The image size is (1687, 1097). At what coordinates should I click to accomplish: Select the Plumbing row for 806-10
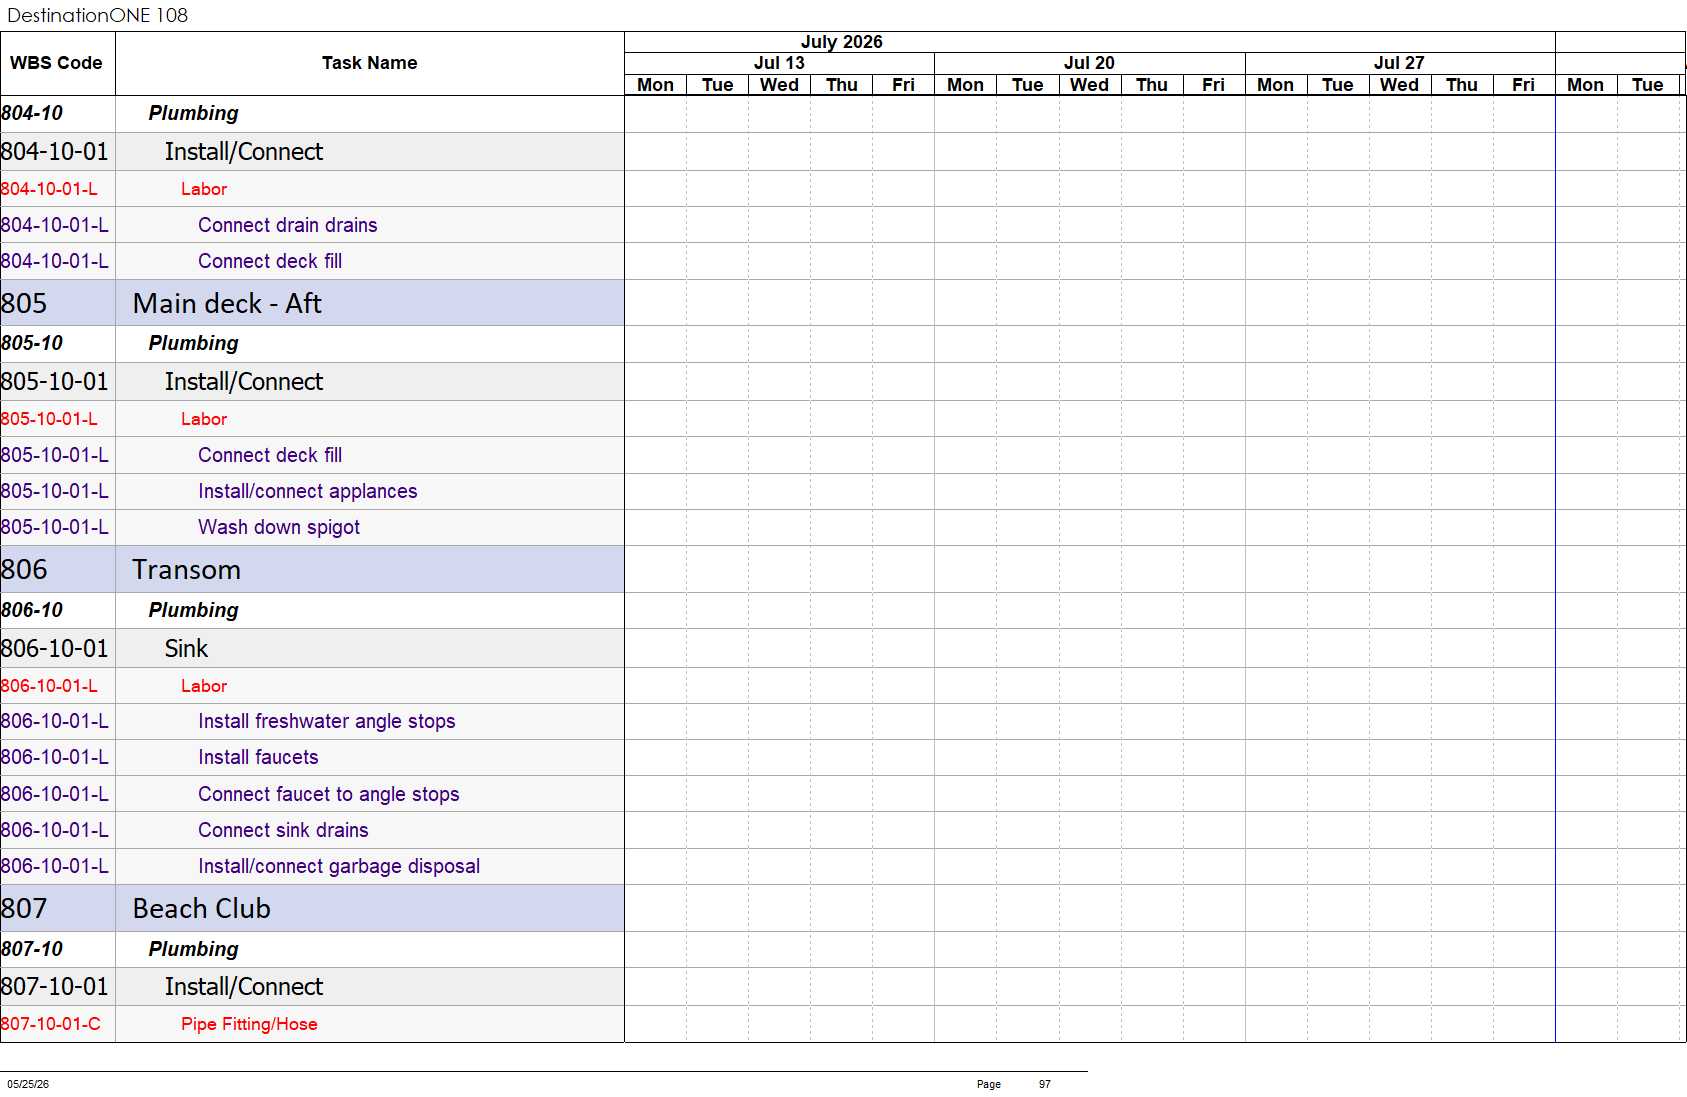pos(370,610)
